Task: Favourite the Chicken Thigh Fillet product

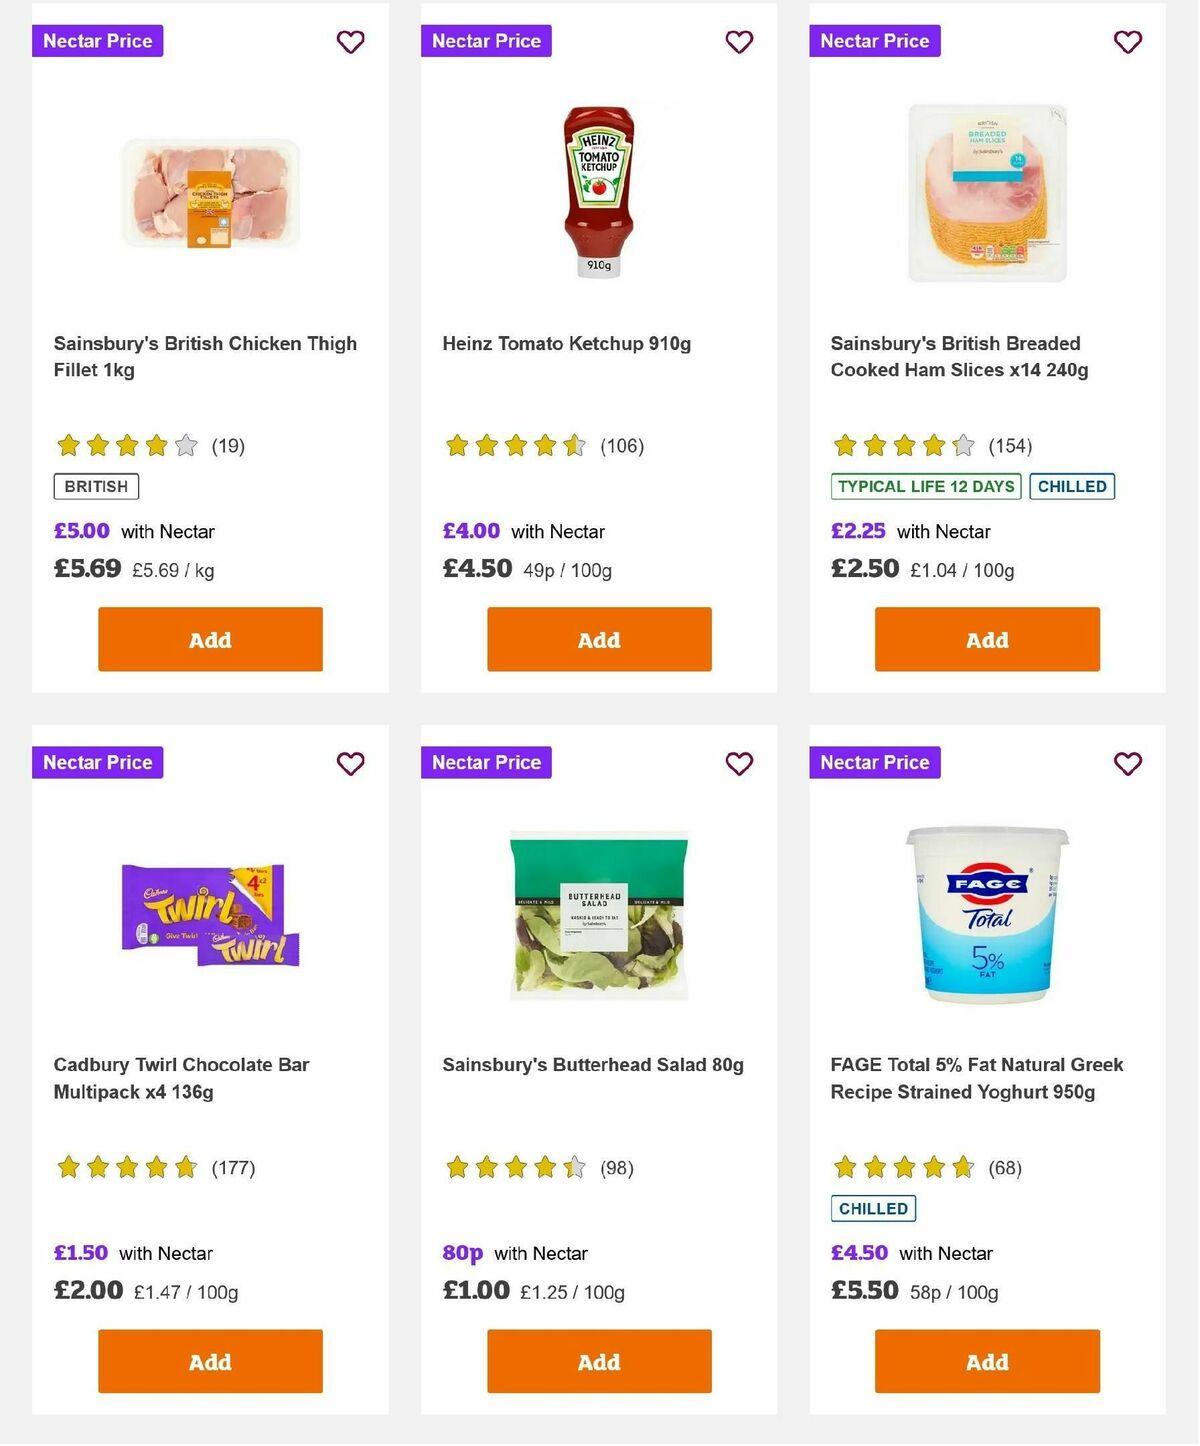Action: [x=350, y=42]
